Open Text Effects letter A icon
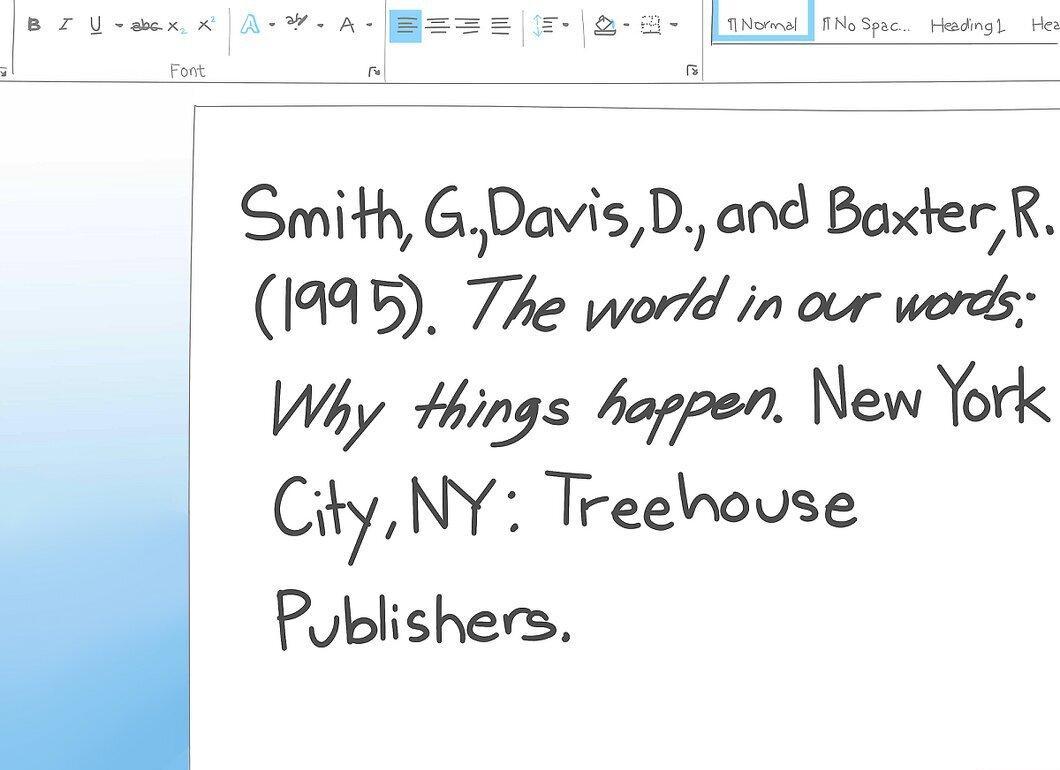This screenshot has width=1060, height=770. (x=250, y=25)
